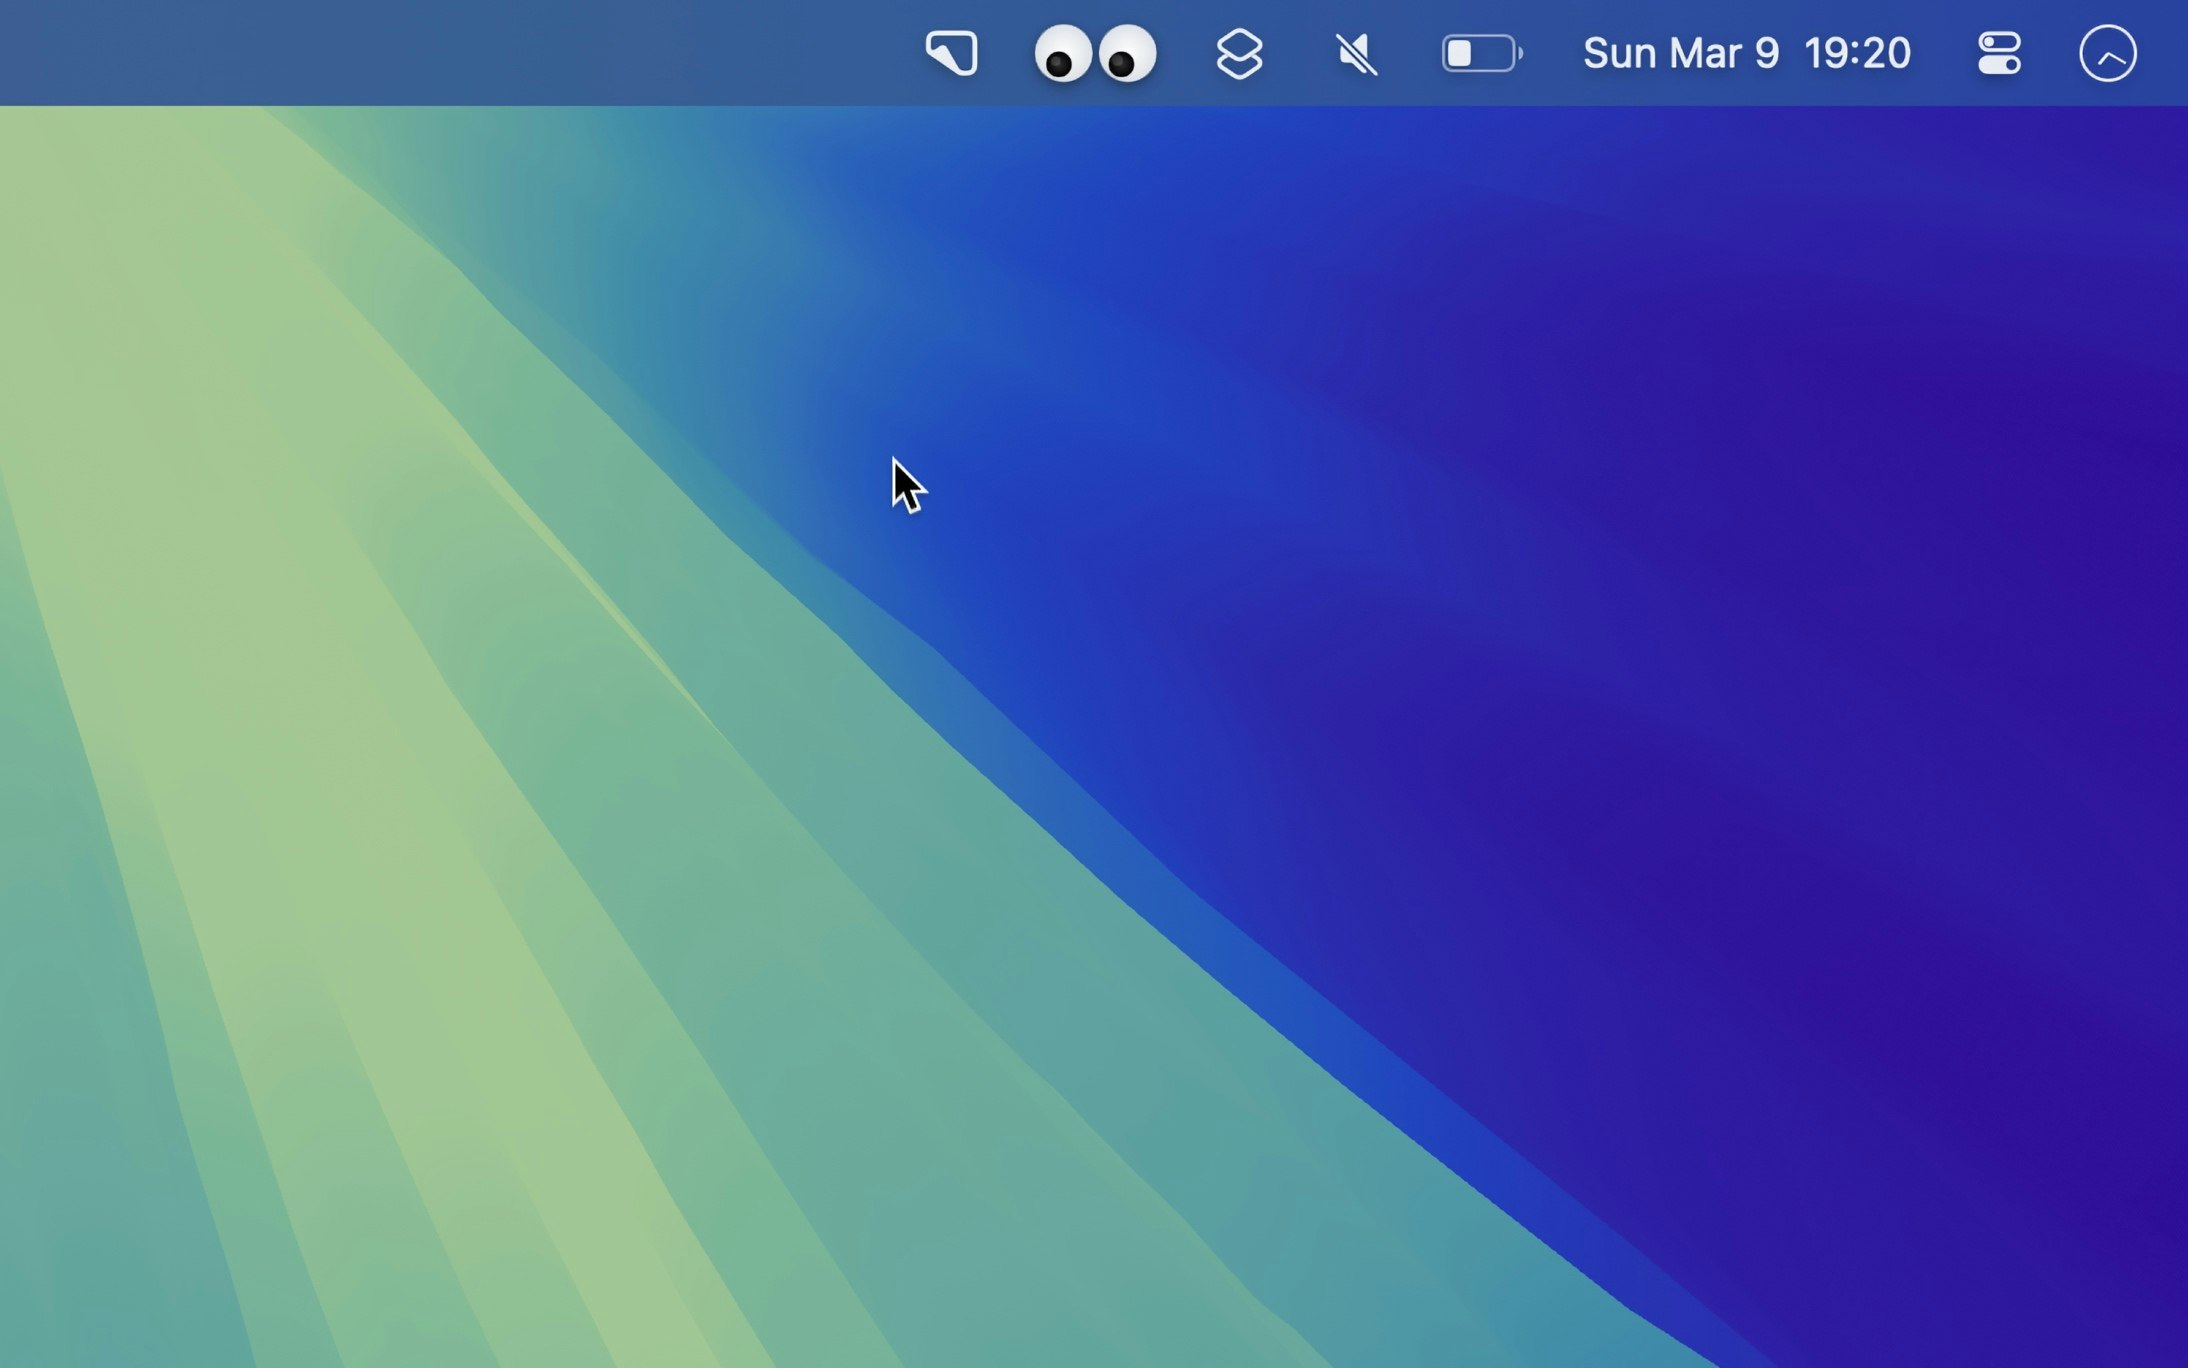Expand hidden items with the circular arrow icon

point(2108,53)
